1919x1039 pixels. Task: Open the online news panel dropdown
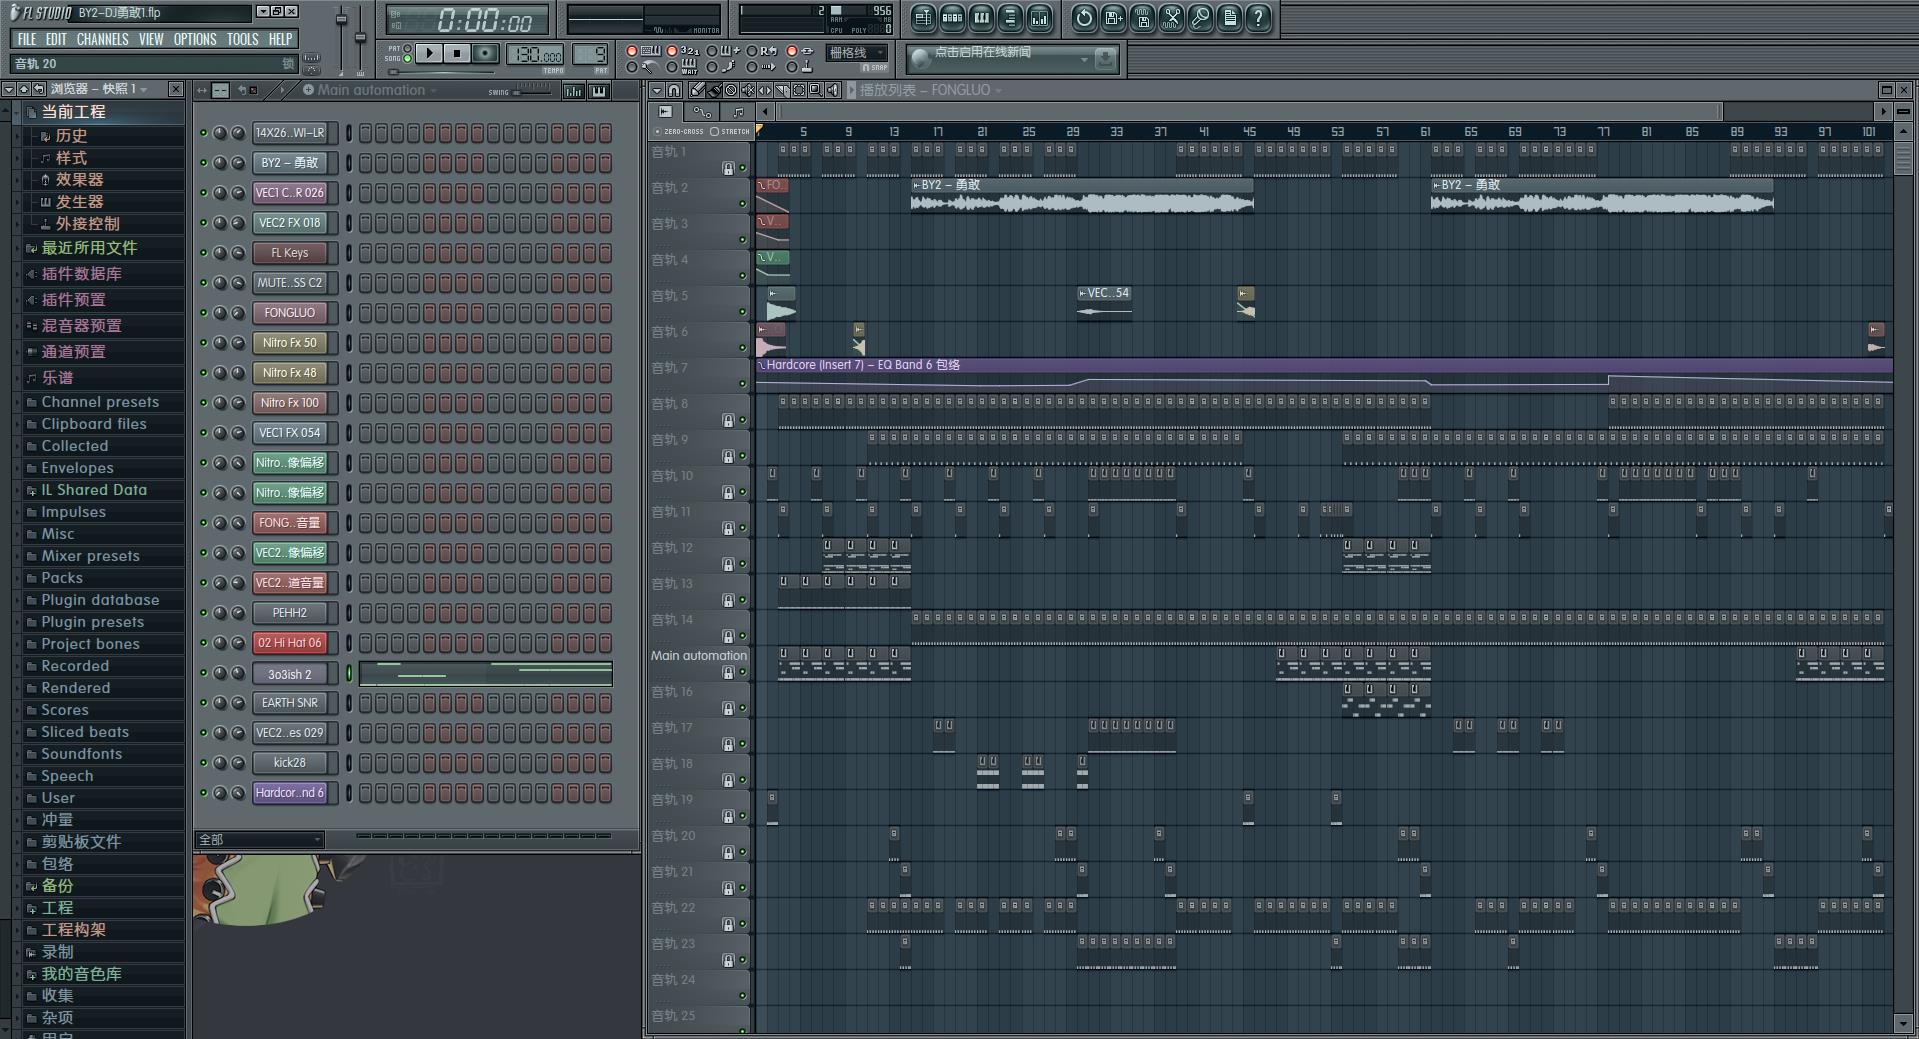[1083, 60]
